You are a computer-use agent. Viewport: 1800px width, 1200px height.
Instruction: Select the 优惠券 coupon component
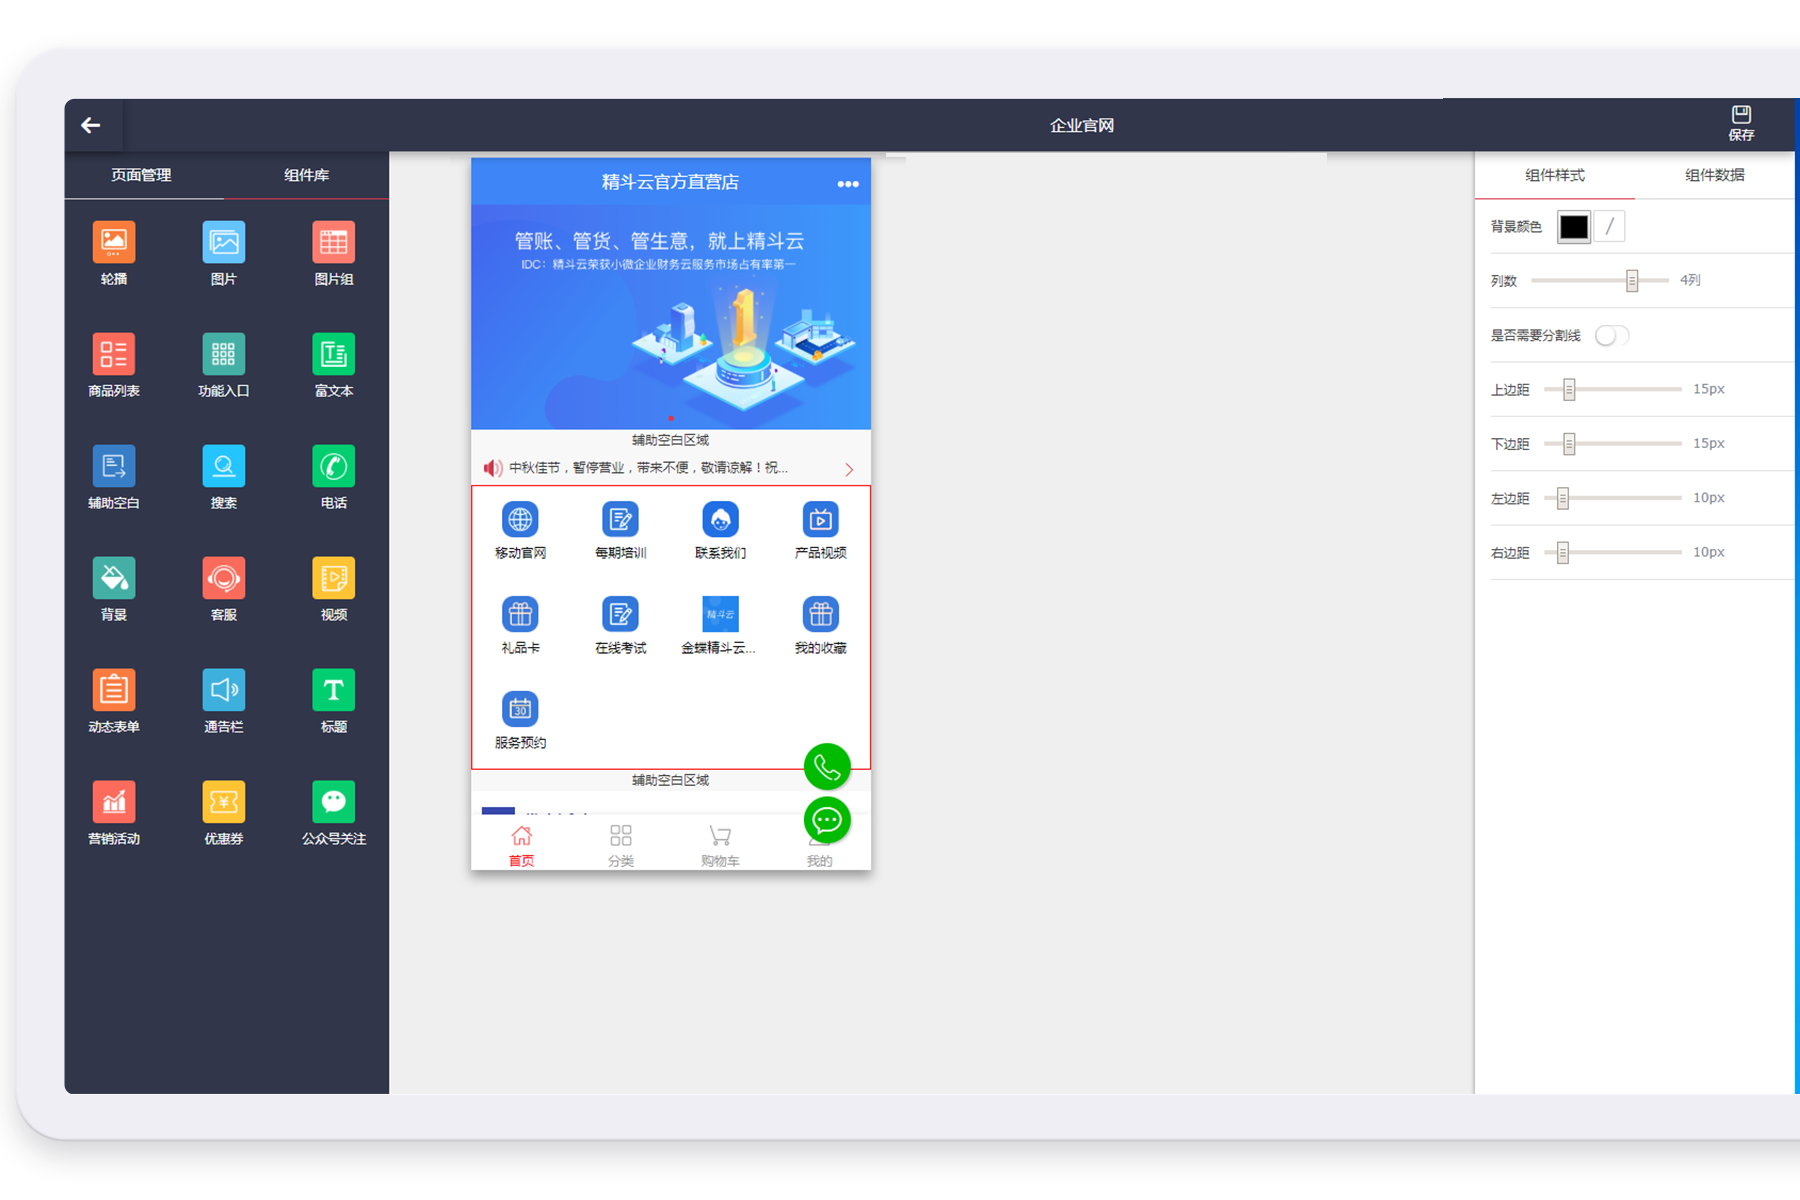[x=223, y=803]
